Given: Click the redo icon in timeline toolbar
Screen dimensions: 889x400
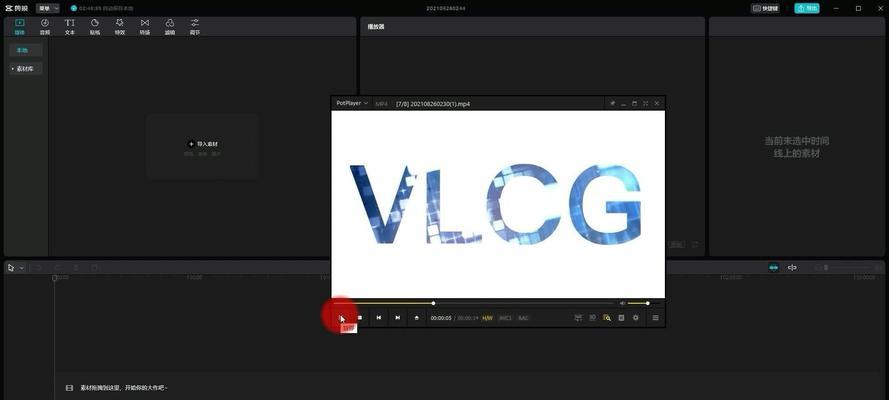Looking at the screenshot, I should coord(58,268).
